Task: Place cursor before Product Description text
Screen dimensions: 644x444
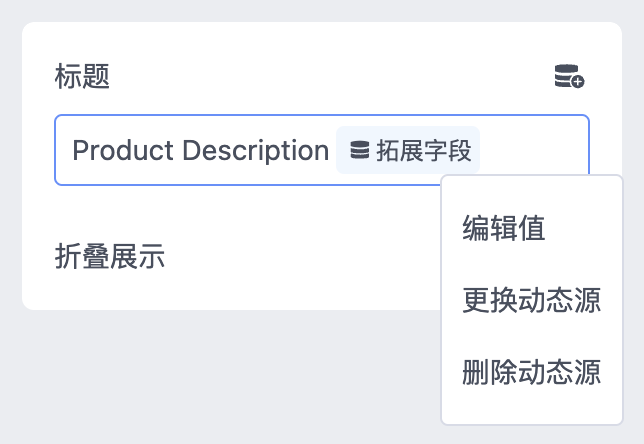Action: coord(72,151)
